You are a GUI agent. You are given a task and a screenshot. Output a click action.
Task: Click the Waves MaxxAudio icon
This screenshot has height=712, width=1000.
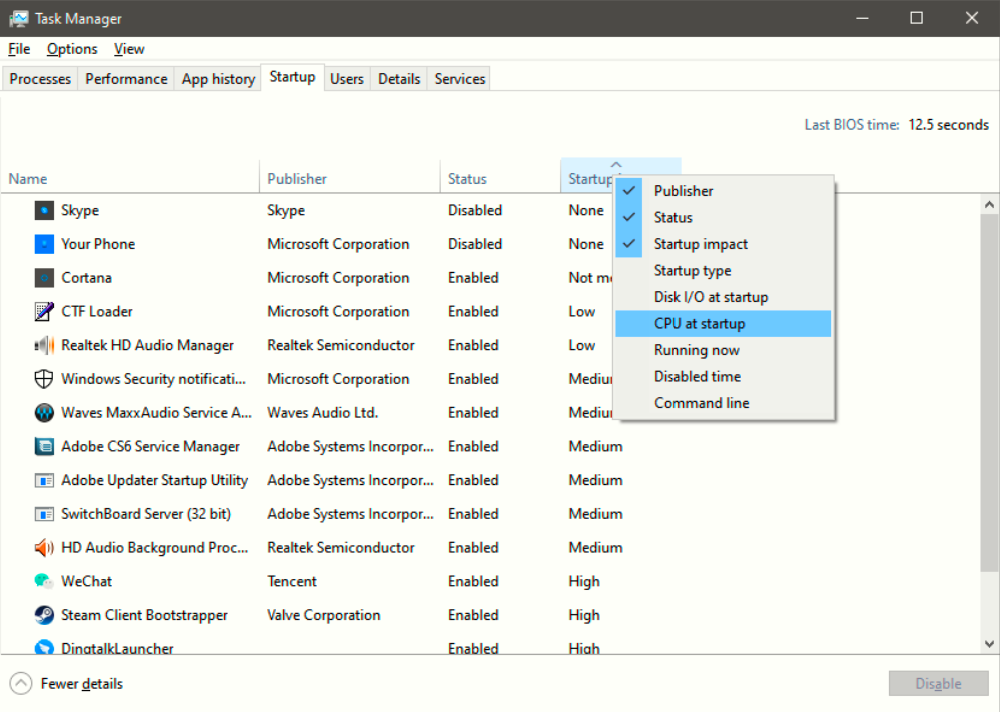coord(44,413)
